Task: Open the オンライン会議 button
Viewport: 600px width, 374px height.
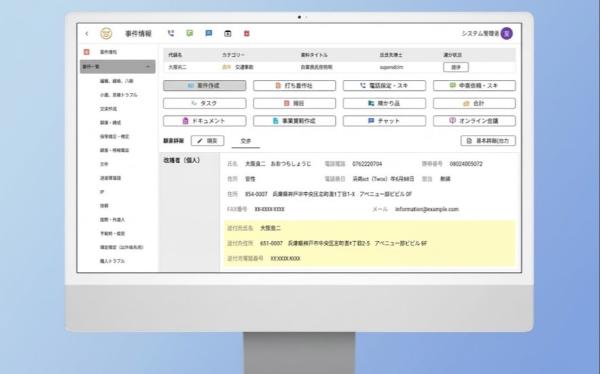Action: coord(474,121)
